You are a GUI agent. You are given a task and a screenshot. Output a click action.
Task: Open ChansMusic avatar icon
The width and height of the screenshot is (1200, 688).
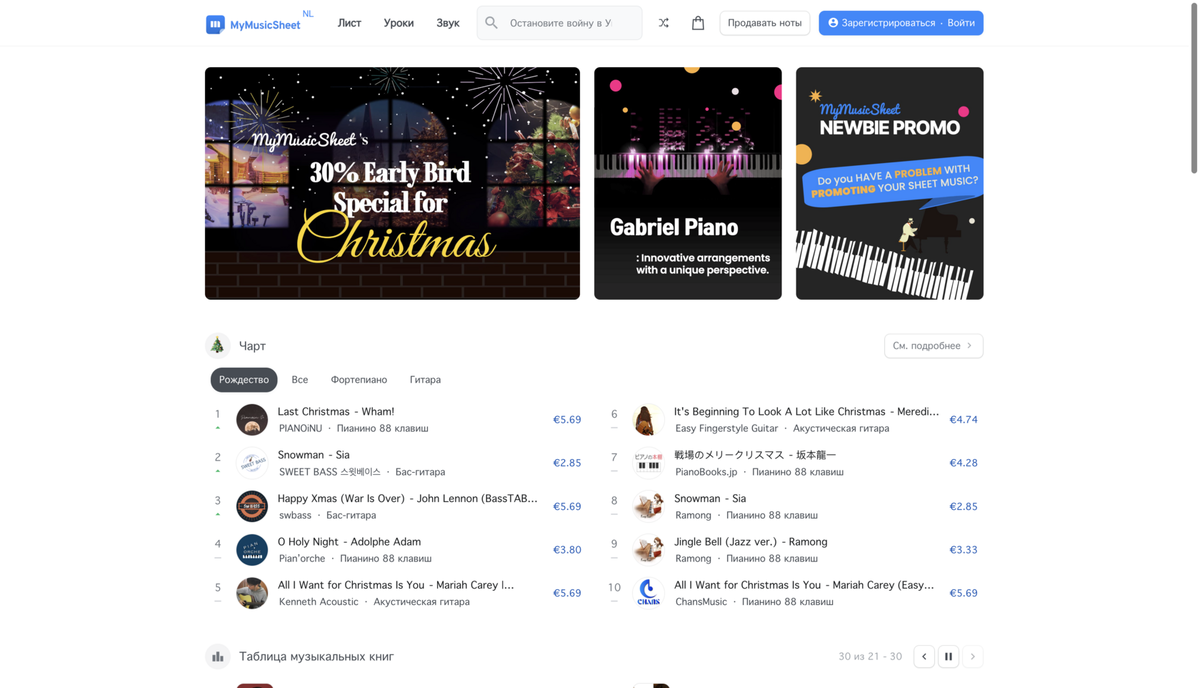(x=648, y=593)
